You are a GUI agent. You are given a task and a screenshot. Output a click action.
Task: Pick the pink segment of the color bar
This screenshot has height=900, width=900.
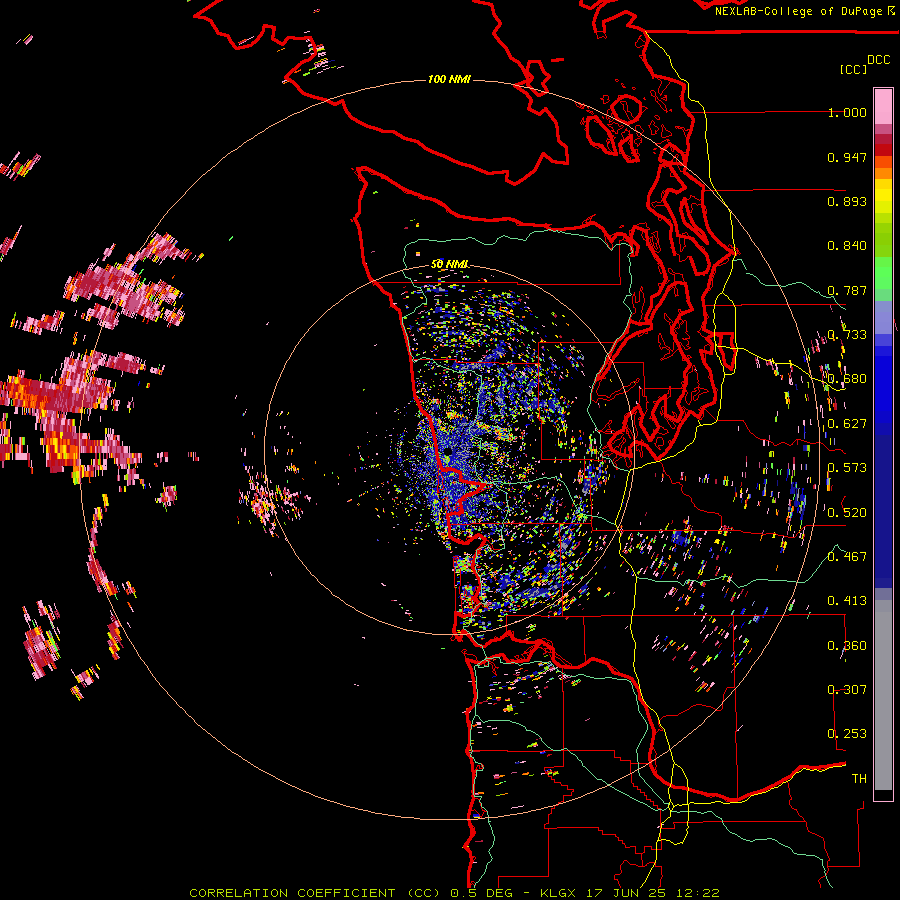883,106
